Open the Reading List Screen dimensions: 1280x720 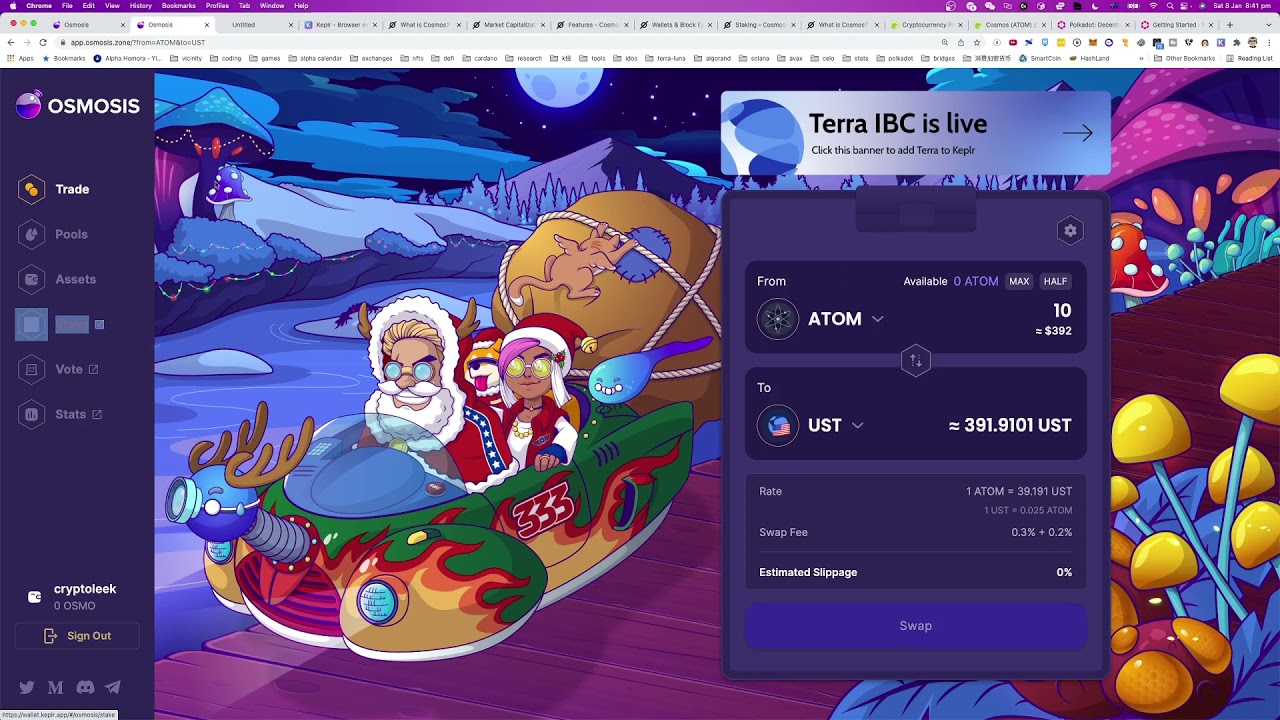coord(1249,58)
